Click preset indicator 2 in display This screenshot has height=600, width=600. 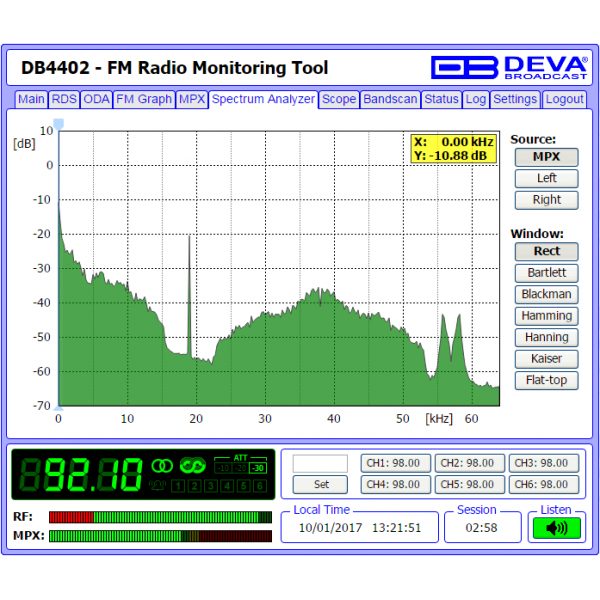(x=194, y=486)
